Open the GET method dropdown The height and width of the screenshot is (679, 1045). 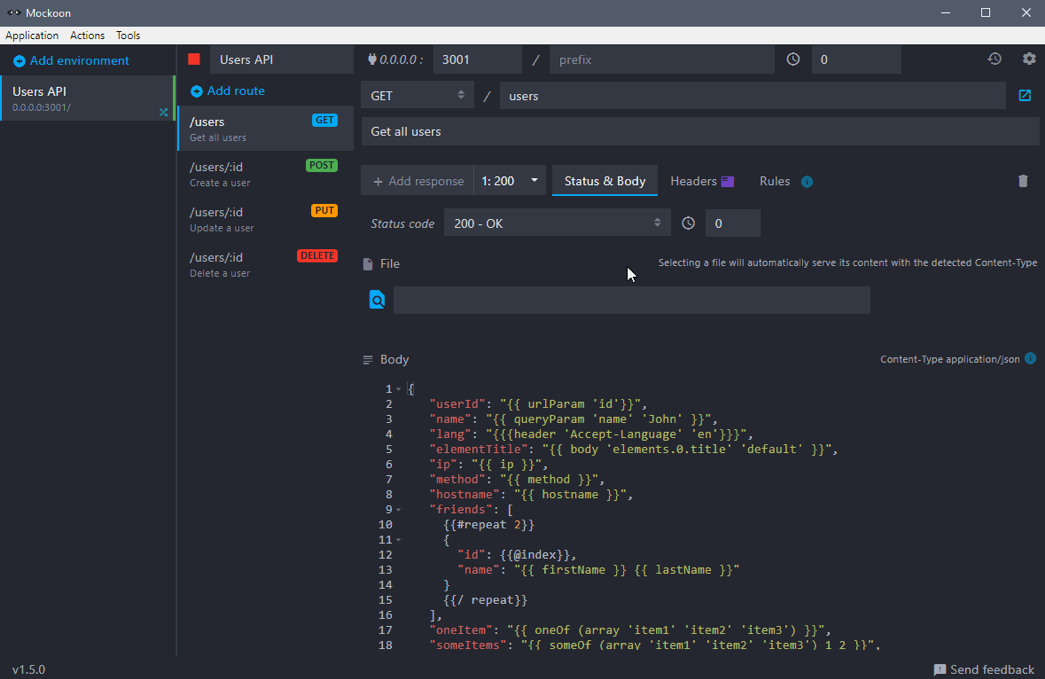(x=417, y=96)
